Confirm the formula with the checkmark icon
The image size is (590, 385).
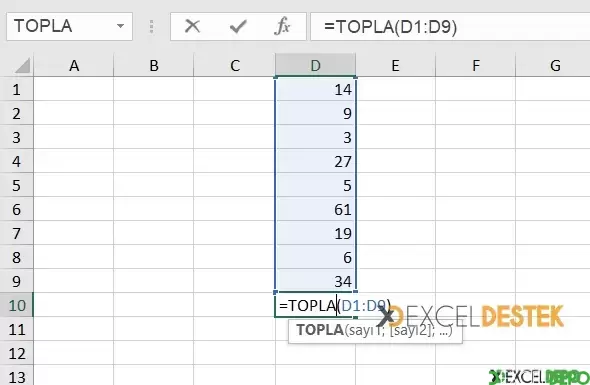click(x=238, y=26)
